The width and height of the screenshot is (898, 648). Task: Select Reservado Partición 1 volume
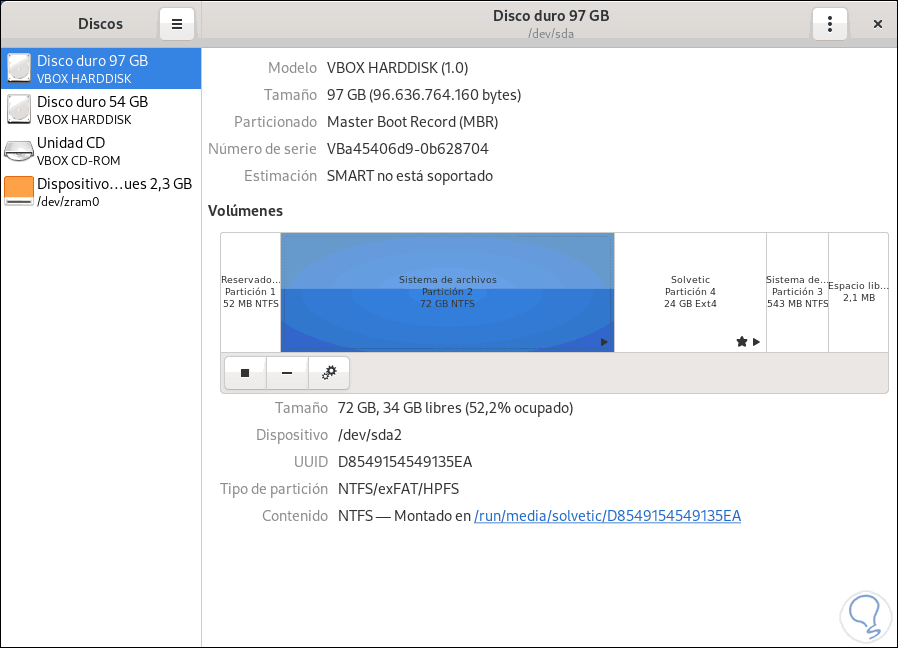250,291
